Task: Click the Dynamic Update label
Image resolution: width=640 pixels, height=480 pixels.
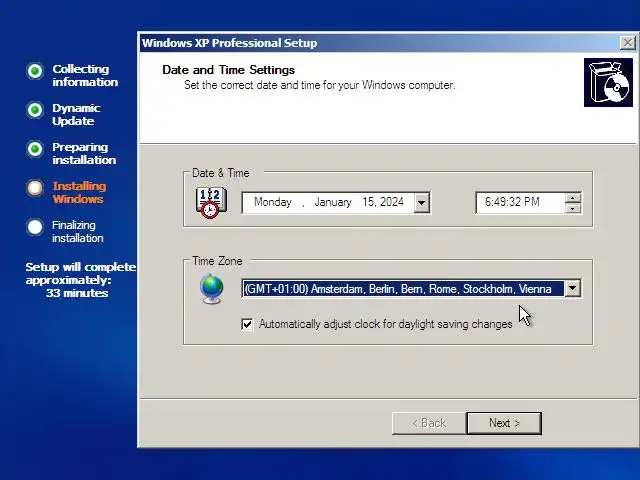Action: point(76,114)
